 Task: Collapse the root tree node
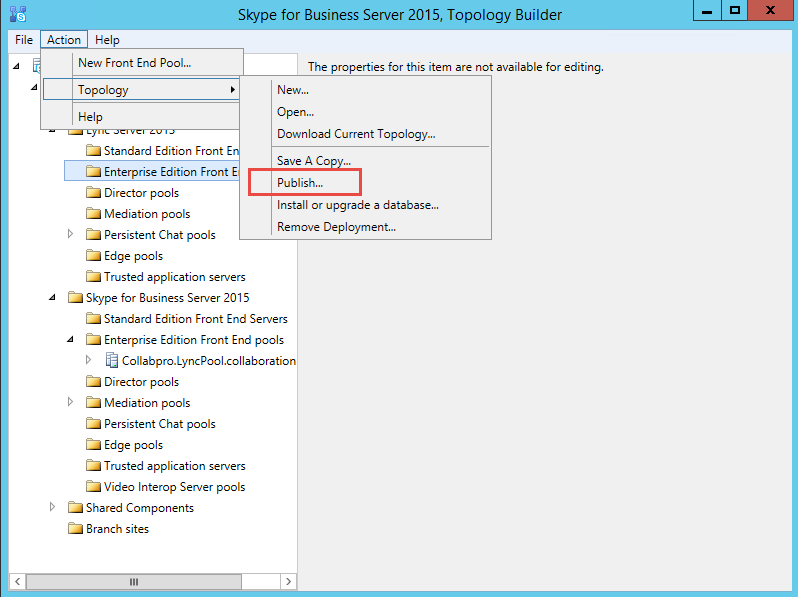coord(16,66)
